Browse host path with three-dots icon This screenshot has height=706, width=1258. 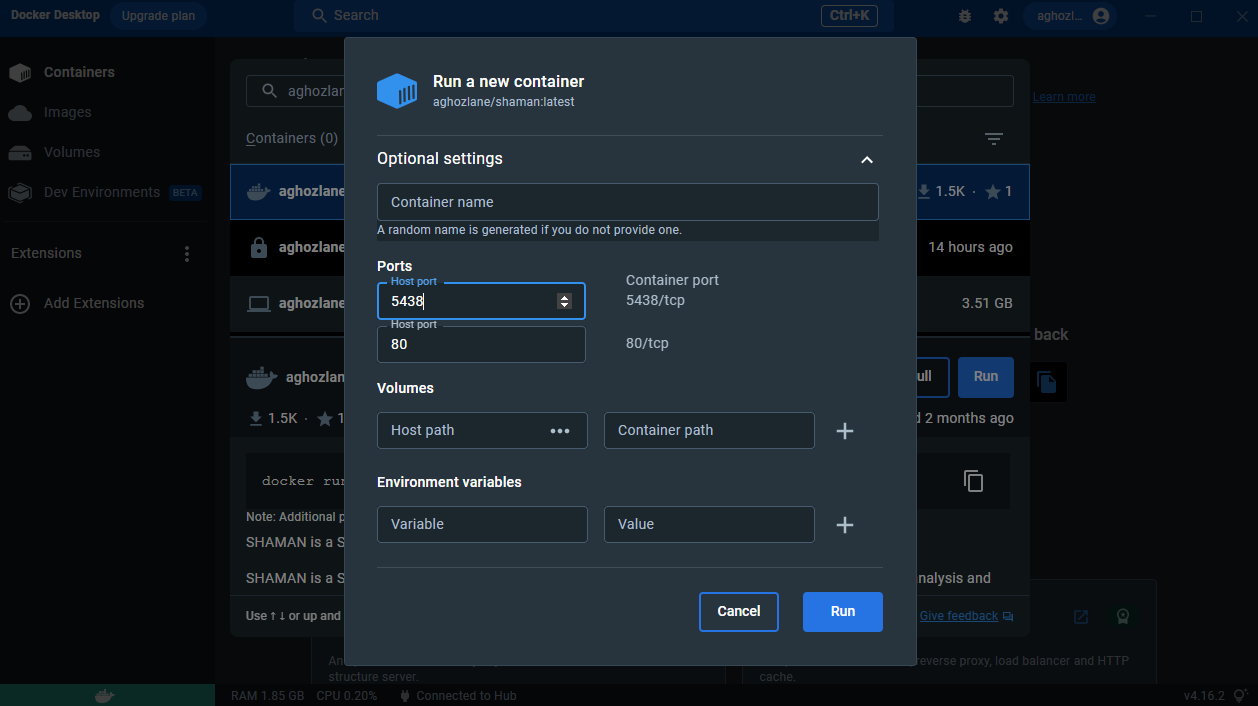pyautogui.click(x=560, y=431)
